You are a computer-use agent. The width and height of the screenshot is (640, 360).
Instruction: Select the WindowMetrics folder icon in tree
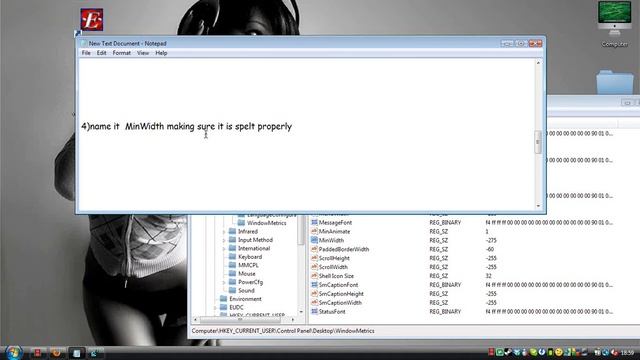click(x=241, y=223)
